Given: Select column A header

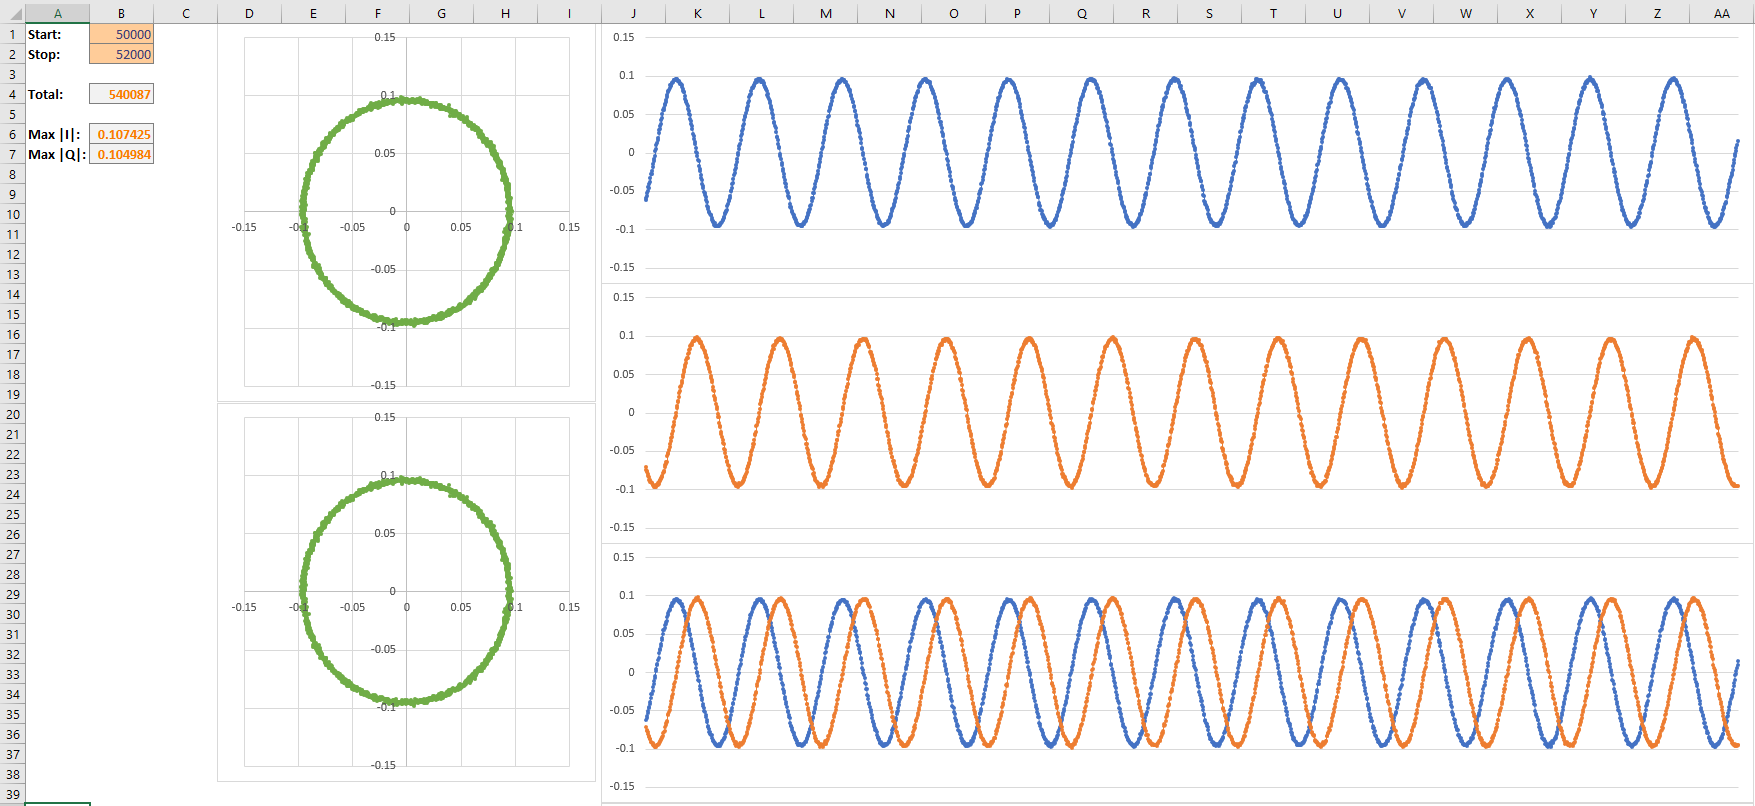Looking at the screenshot, I should tap(57, 13).
